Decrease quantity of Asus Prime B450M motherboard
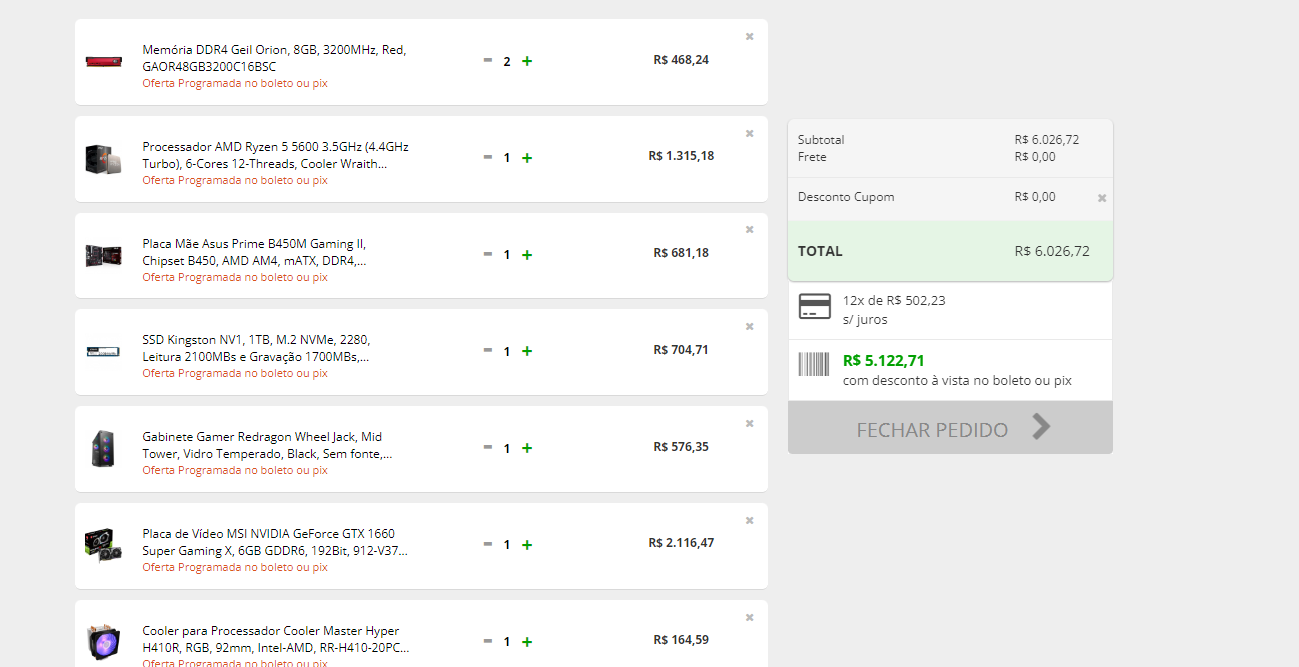Image resolution: width=1299 pixels, height=667 pixels. coord(488,254)
